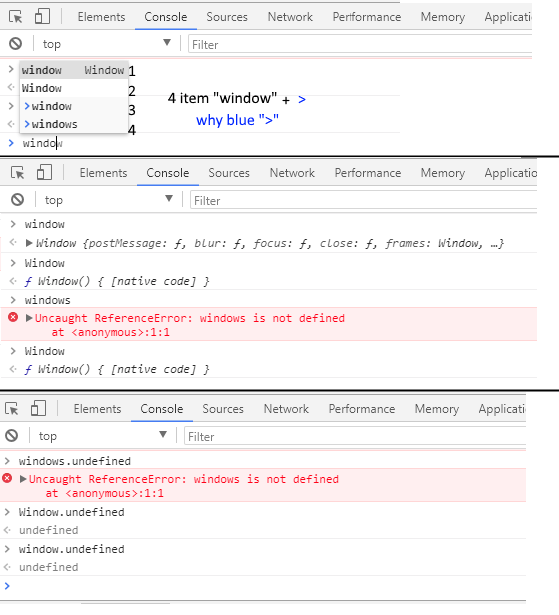The image size is (559, 615).
Task: Switch to Console tab in middle DevTools panel
Action: 168,173
